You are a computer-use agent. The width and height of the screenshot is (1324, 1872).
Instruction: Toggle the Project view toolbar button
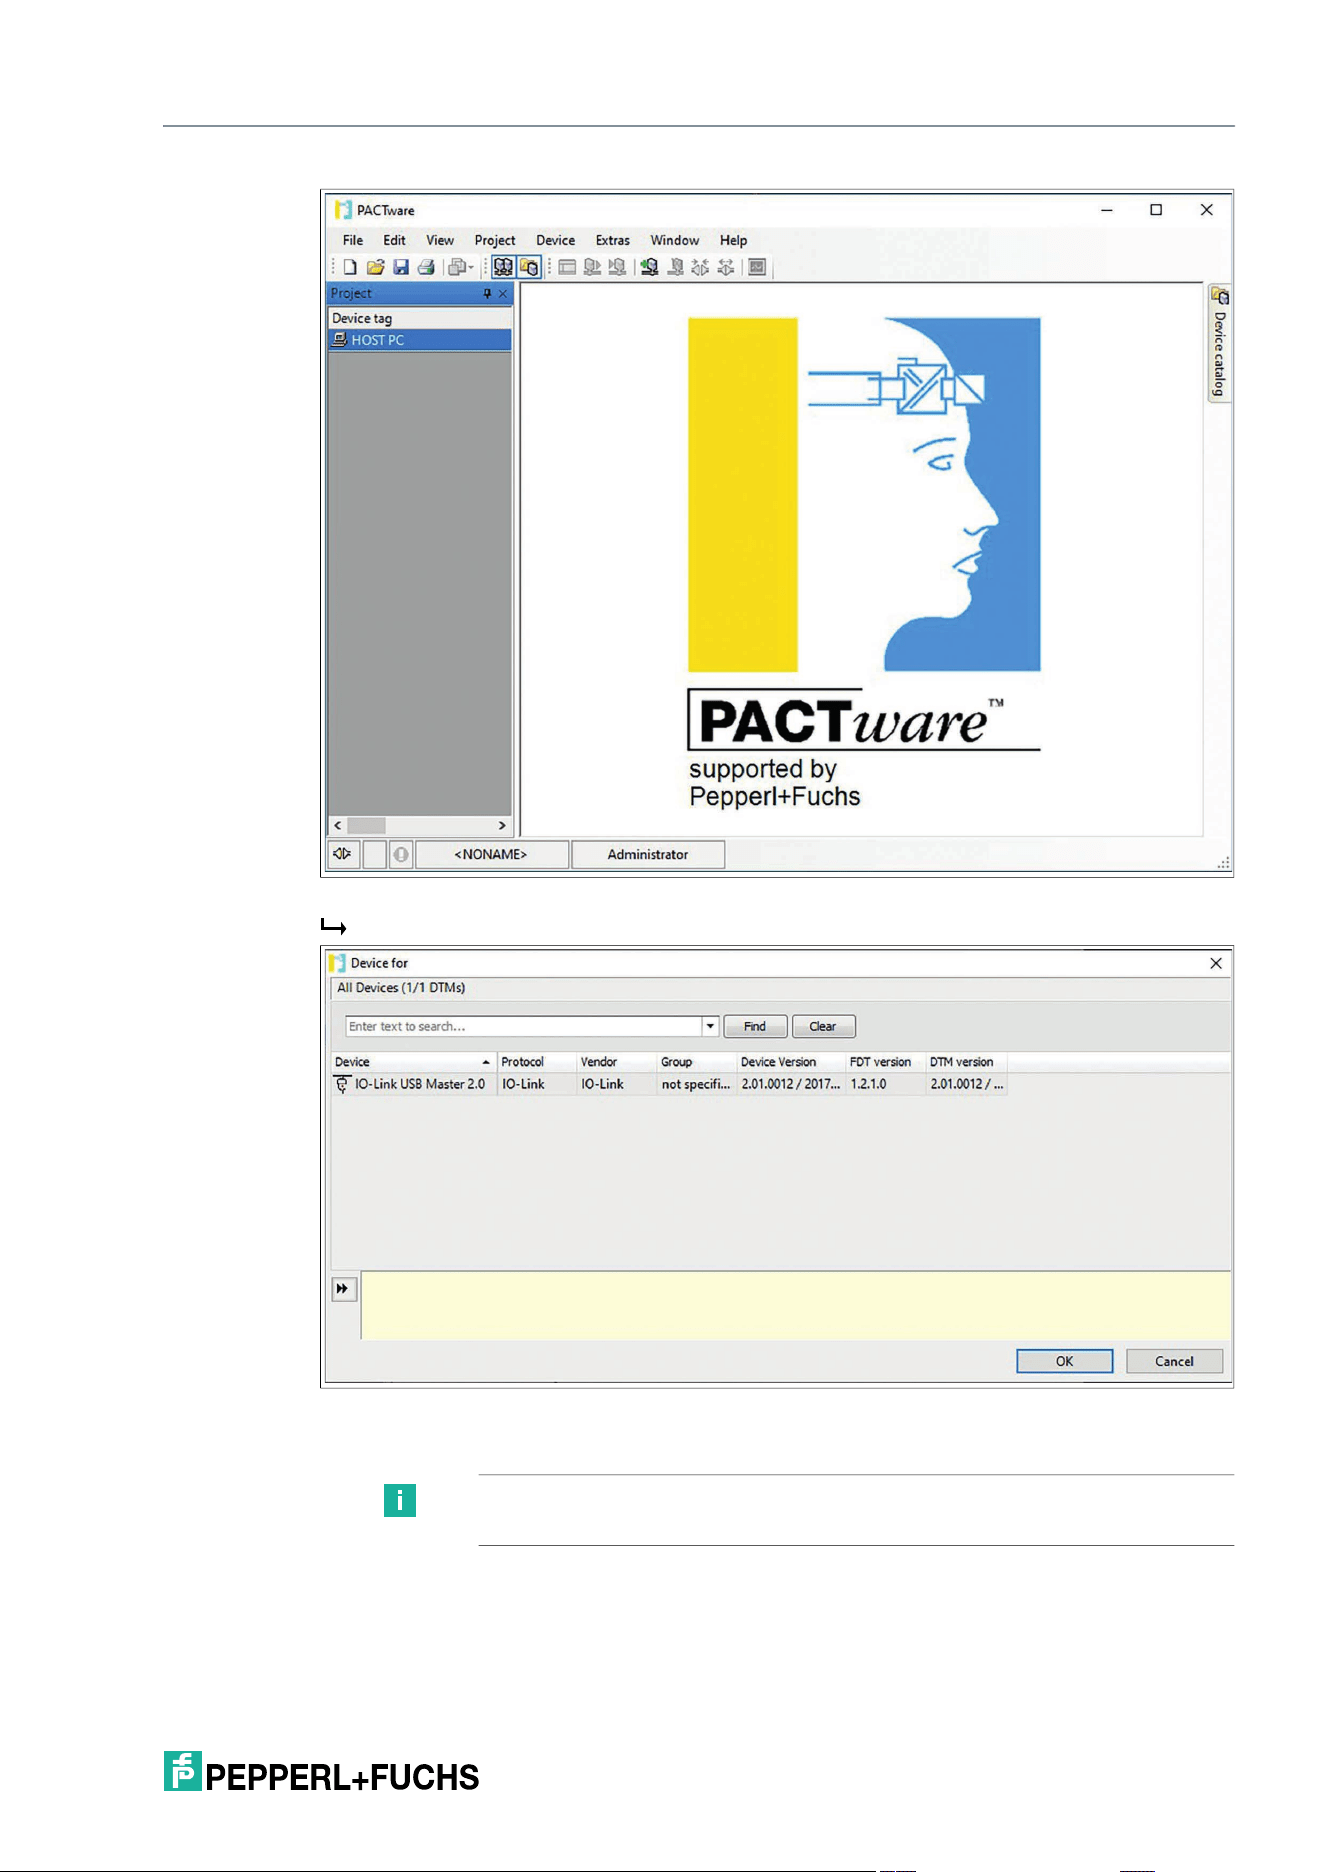tap(503, 267)
